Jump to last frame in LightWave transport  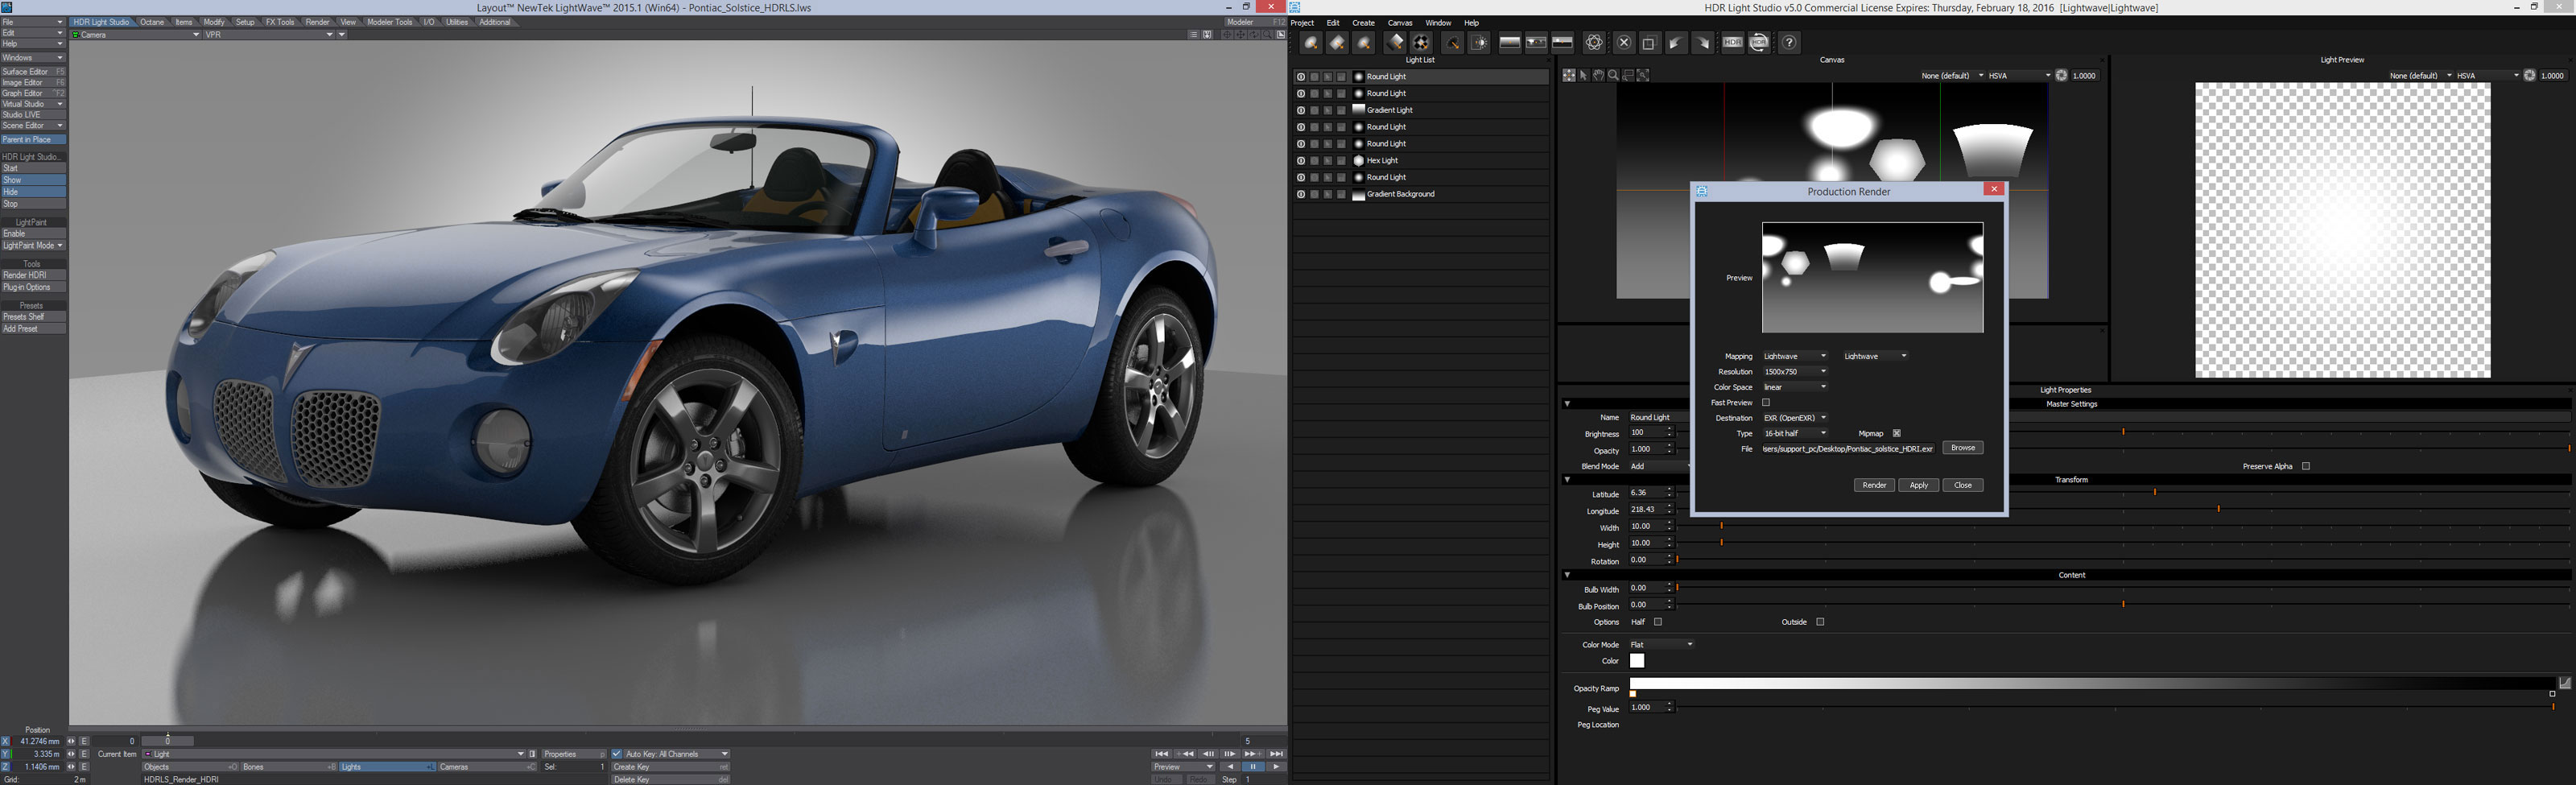(x=1276, y=754)
